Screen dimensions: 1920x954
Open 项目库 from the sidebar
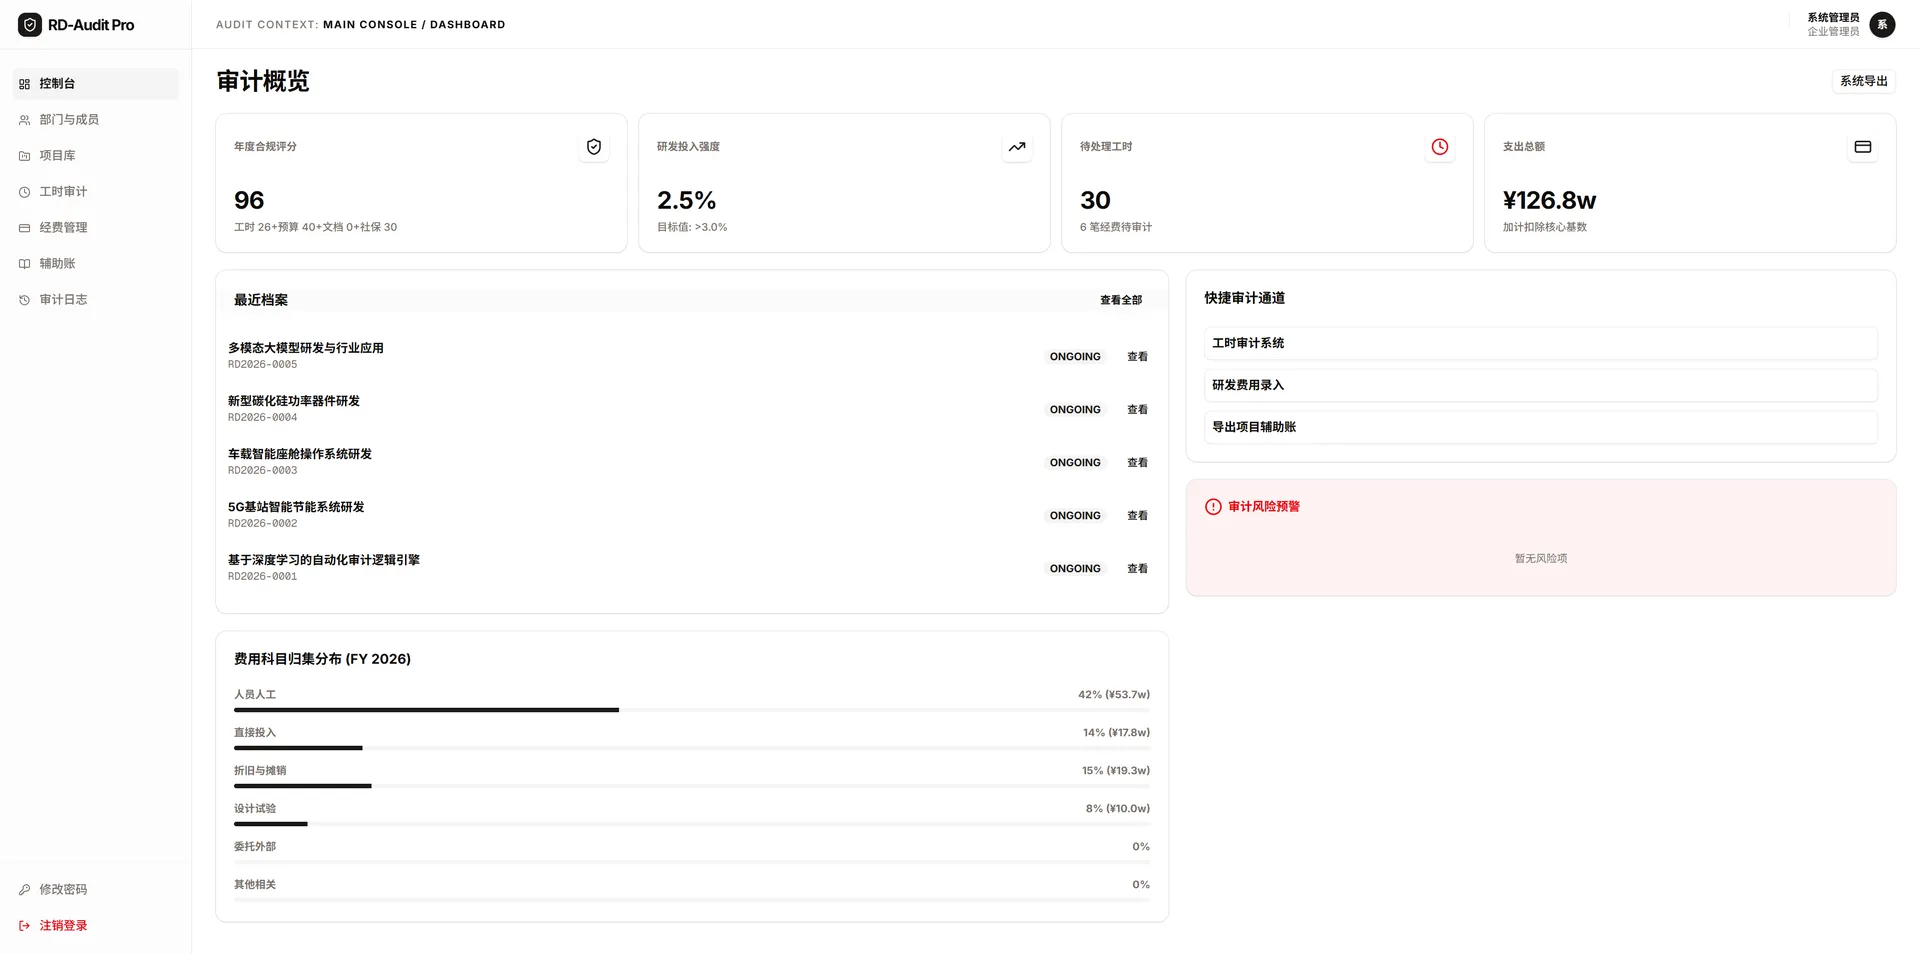point(96,156)
